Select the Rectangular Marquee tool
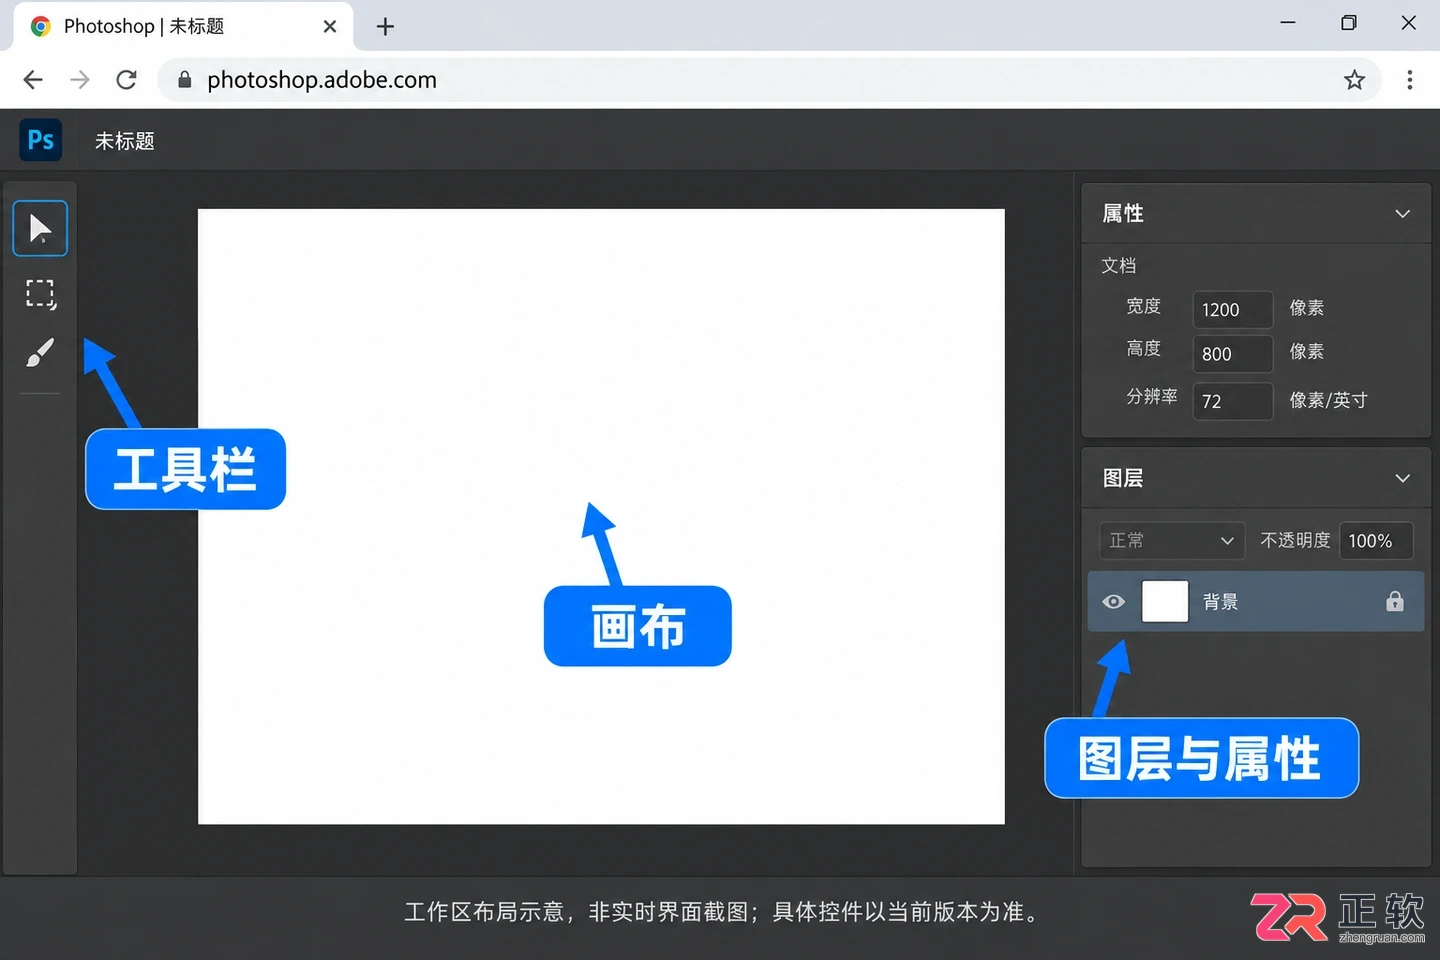Image resolution: width=1440 pixels, height=960 pixels. tap(40, 293)
